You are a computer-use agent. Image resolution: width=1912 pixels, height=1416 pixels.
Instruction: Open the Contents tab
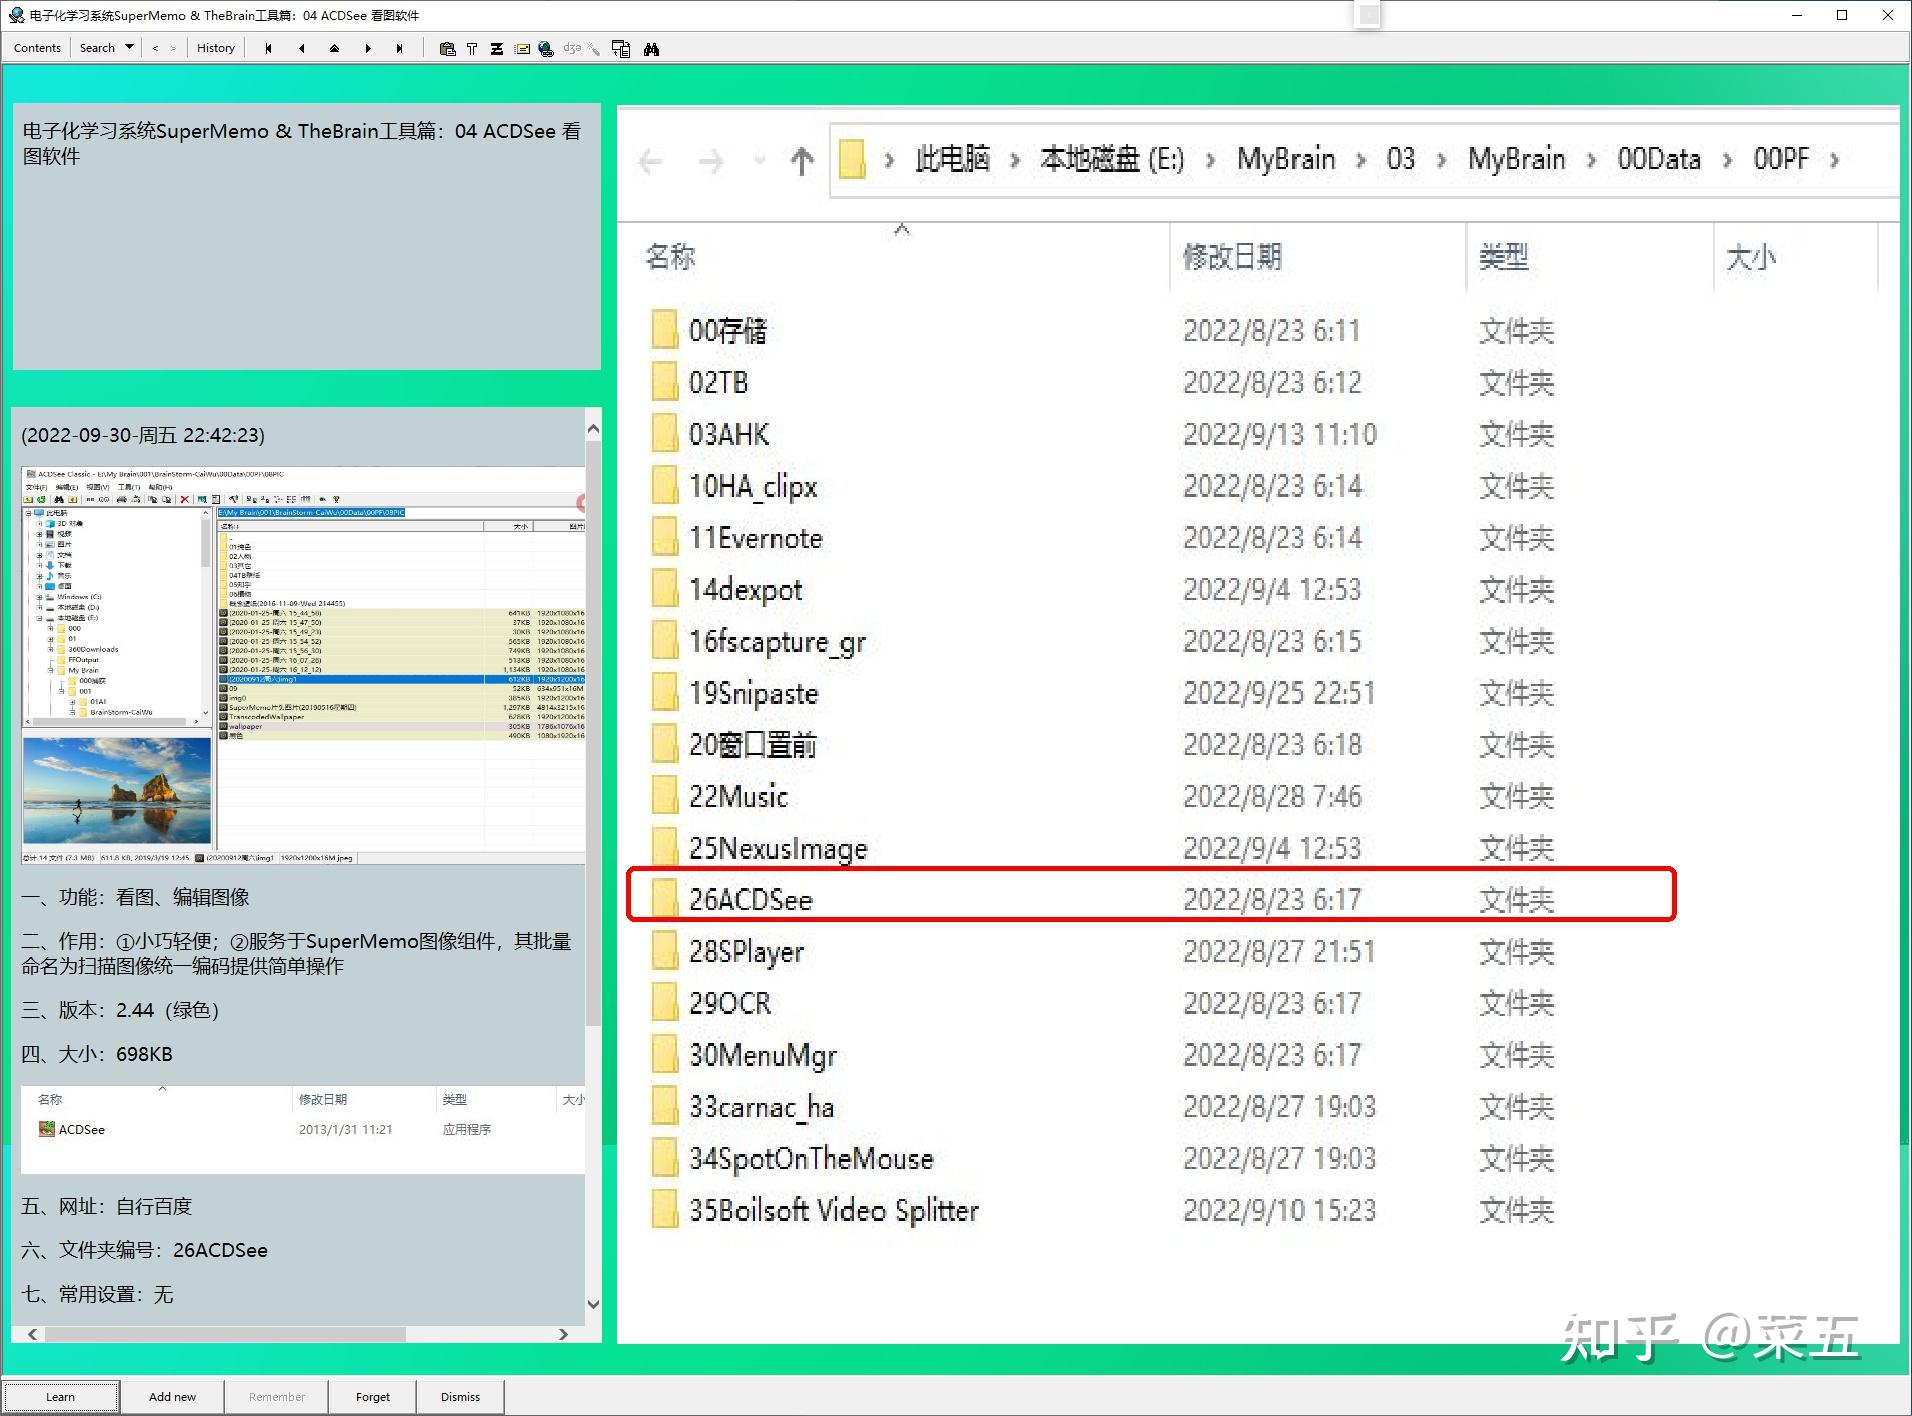(x=38, y=48)
